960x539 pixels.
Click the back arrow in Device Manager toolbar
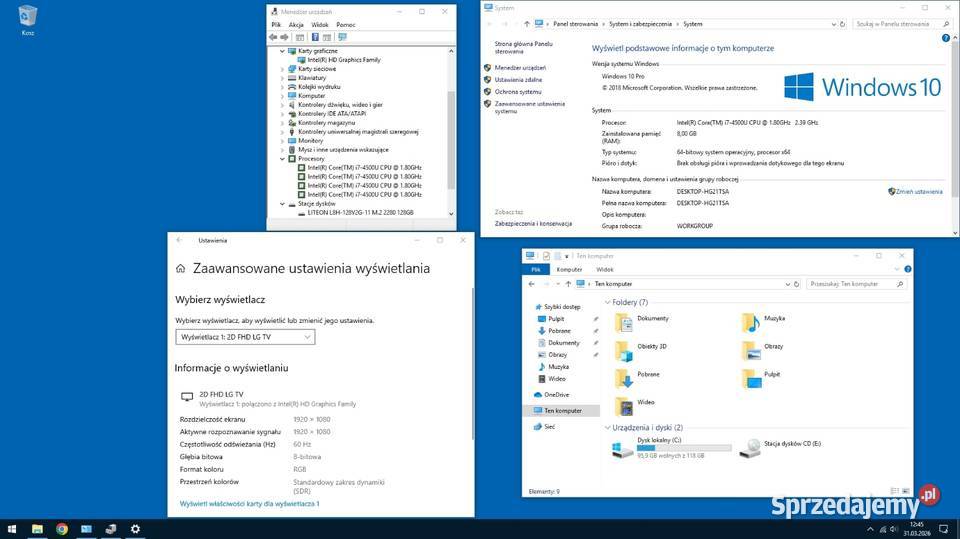click(273, 37)
